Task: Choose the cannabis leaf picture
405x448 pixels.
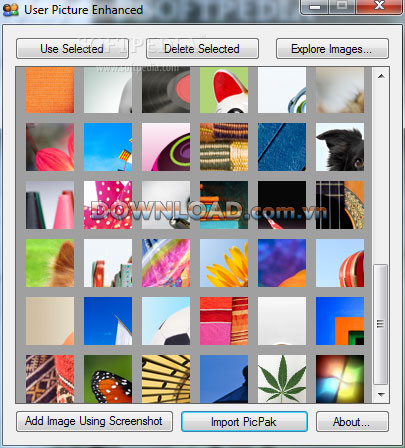Action: (282, 379)
